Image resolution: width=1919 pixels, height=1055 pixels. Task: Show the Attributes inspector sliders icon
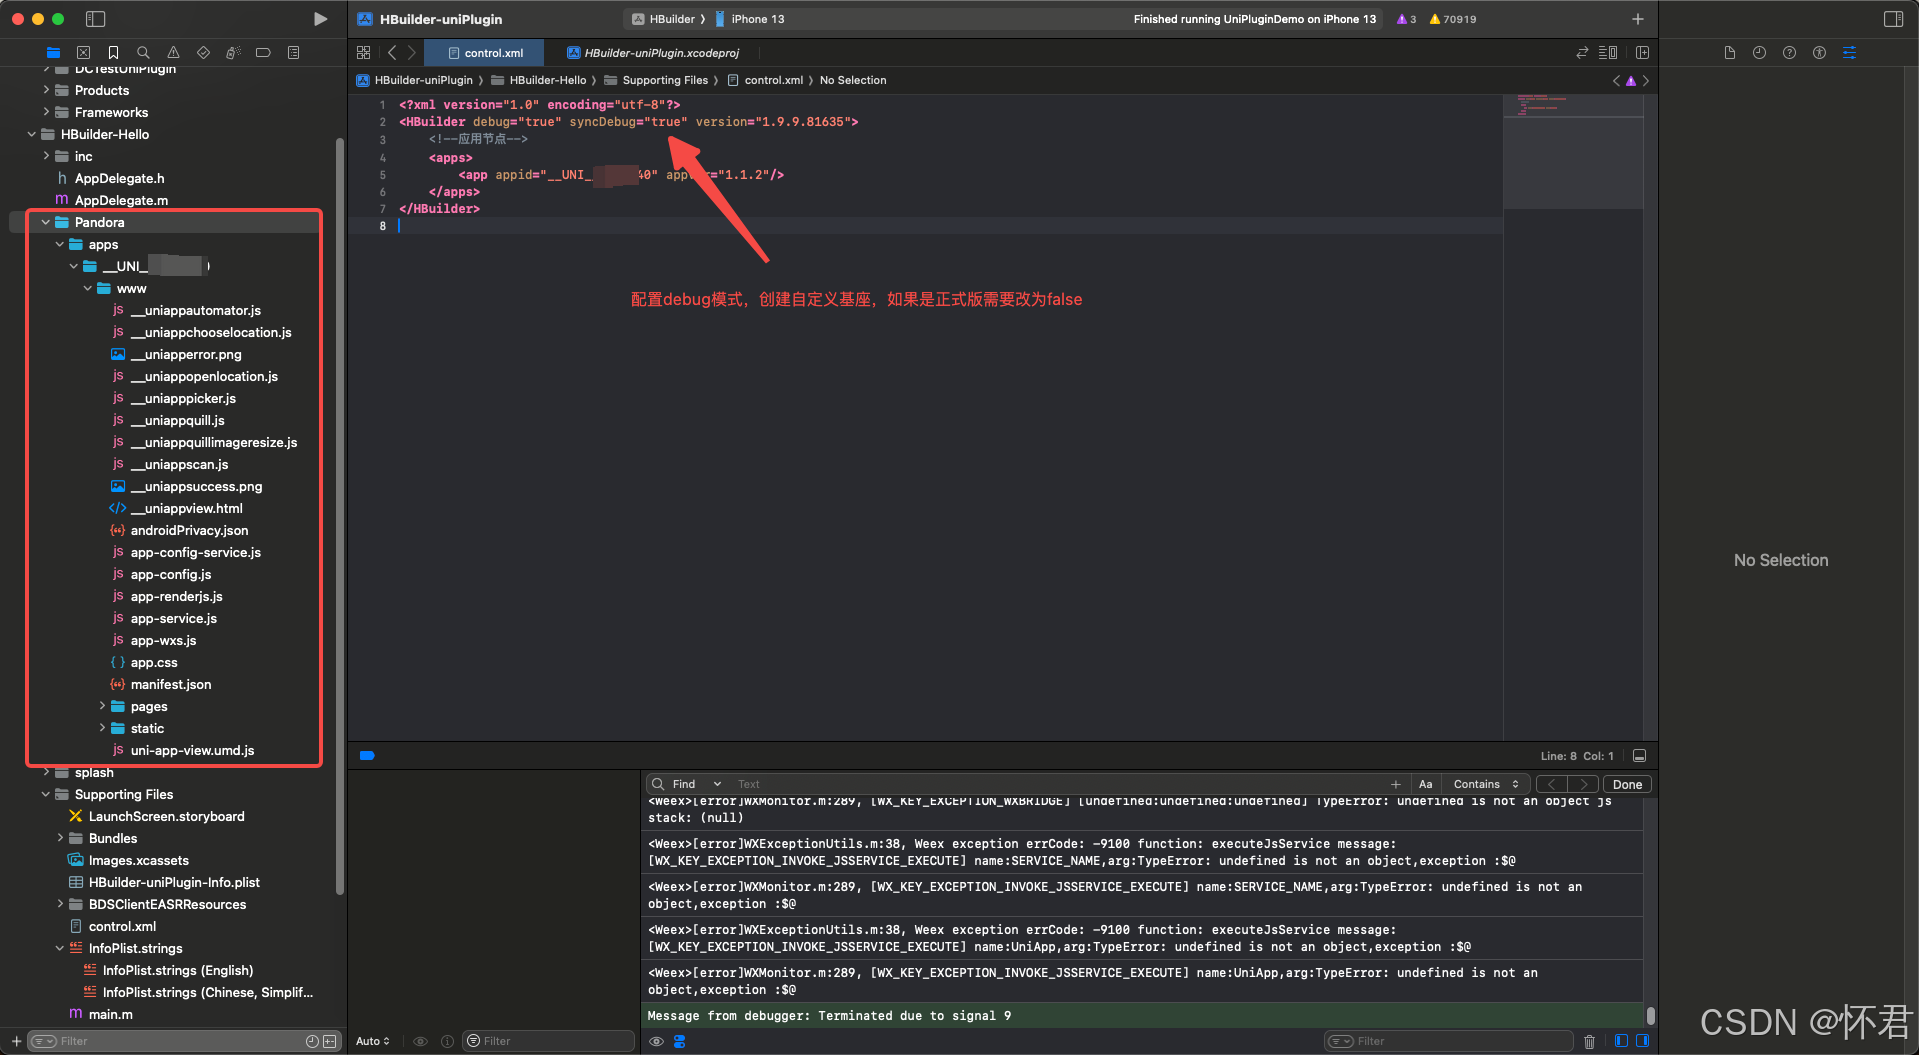pyautogui.click(x=1849, y=52)
